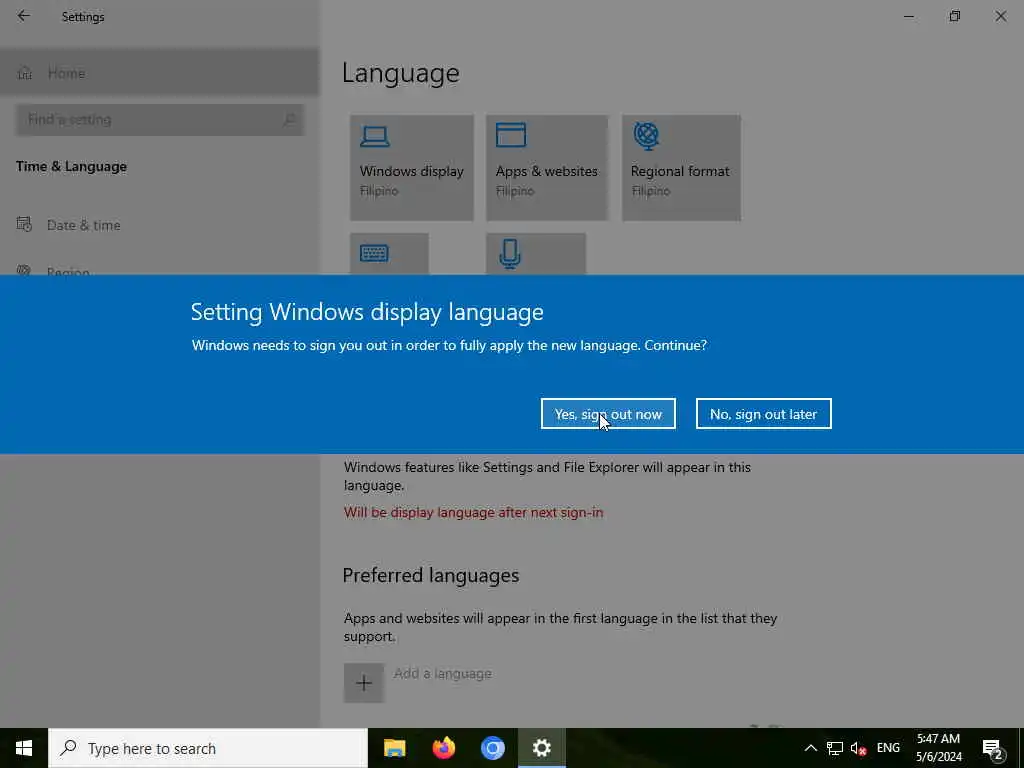
Task: Go back using Settings back arrow
Action: (x=24, y=16)
